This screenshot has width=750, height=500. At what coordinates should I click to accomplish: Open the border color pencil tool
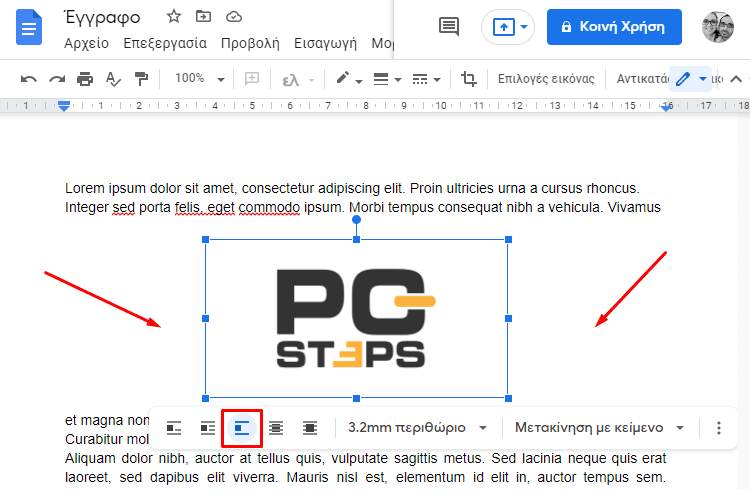click(349, 78)
